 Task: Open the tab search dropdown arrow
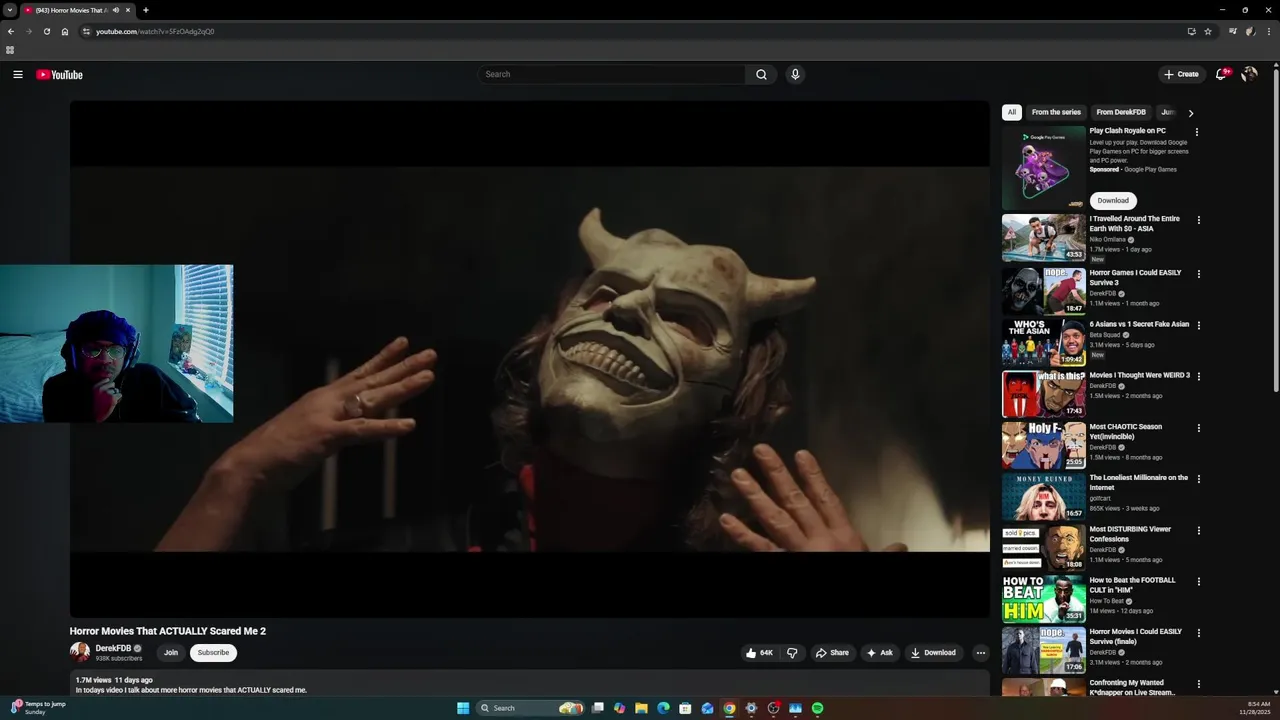[x=10, y=10]
